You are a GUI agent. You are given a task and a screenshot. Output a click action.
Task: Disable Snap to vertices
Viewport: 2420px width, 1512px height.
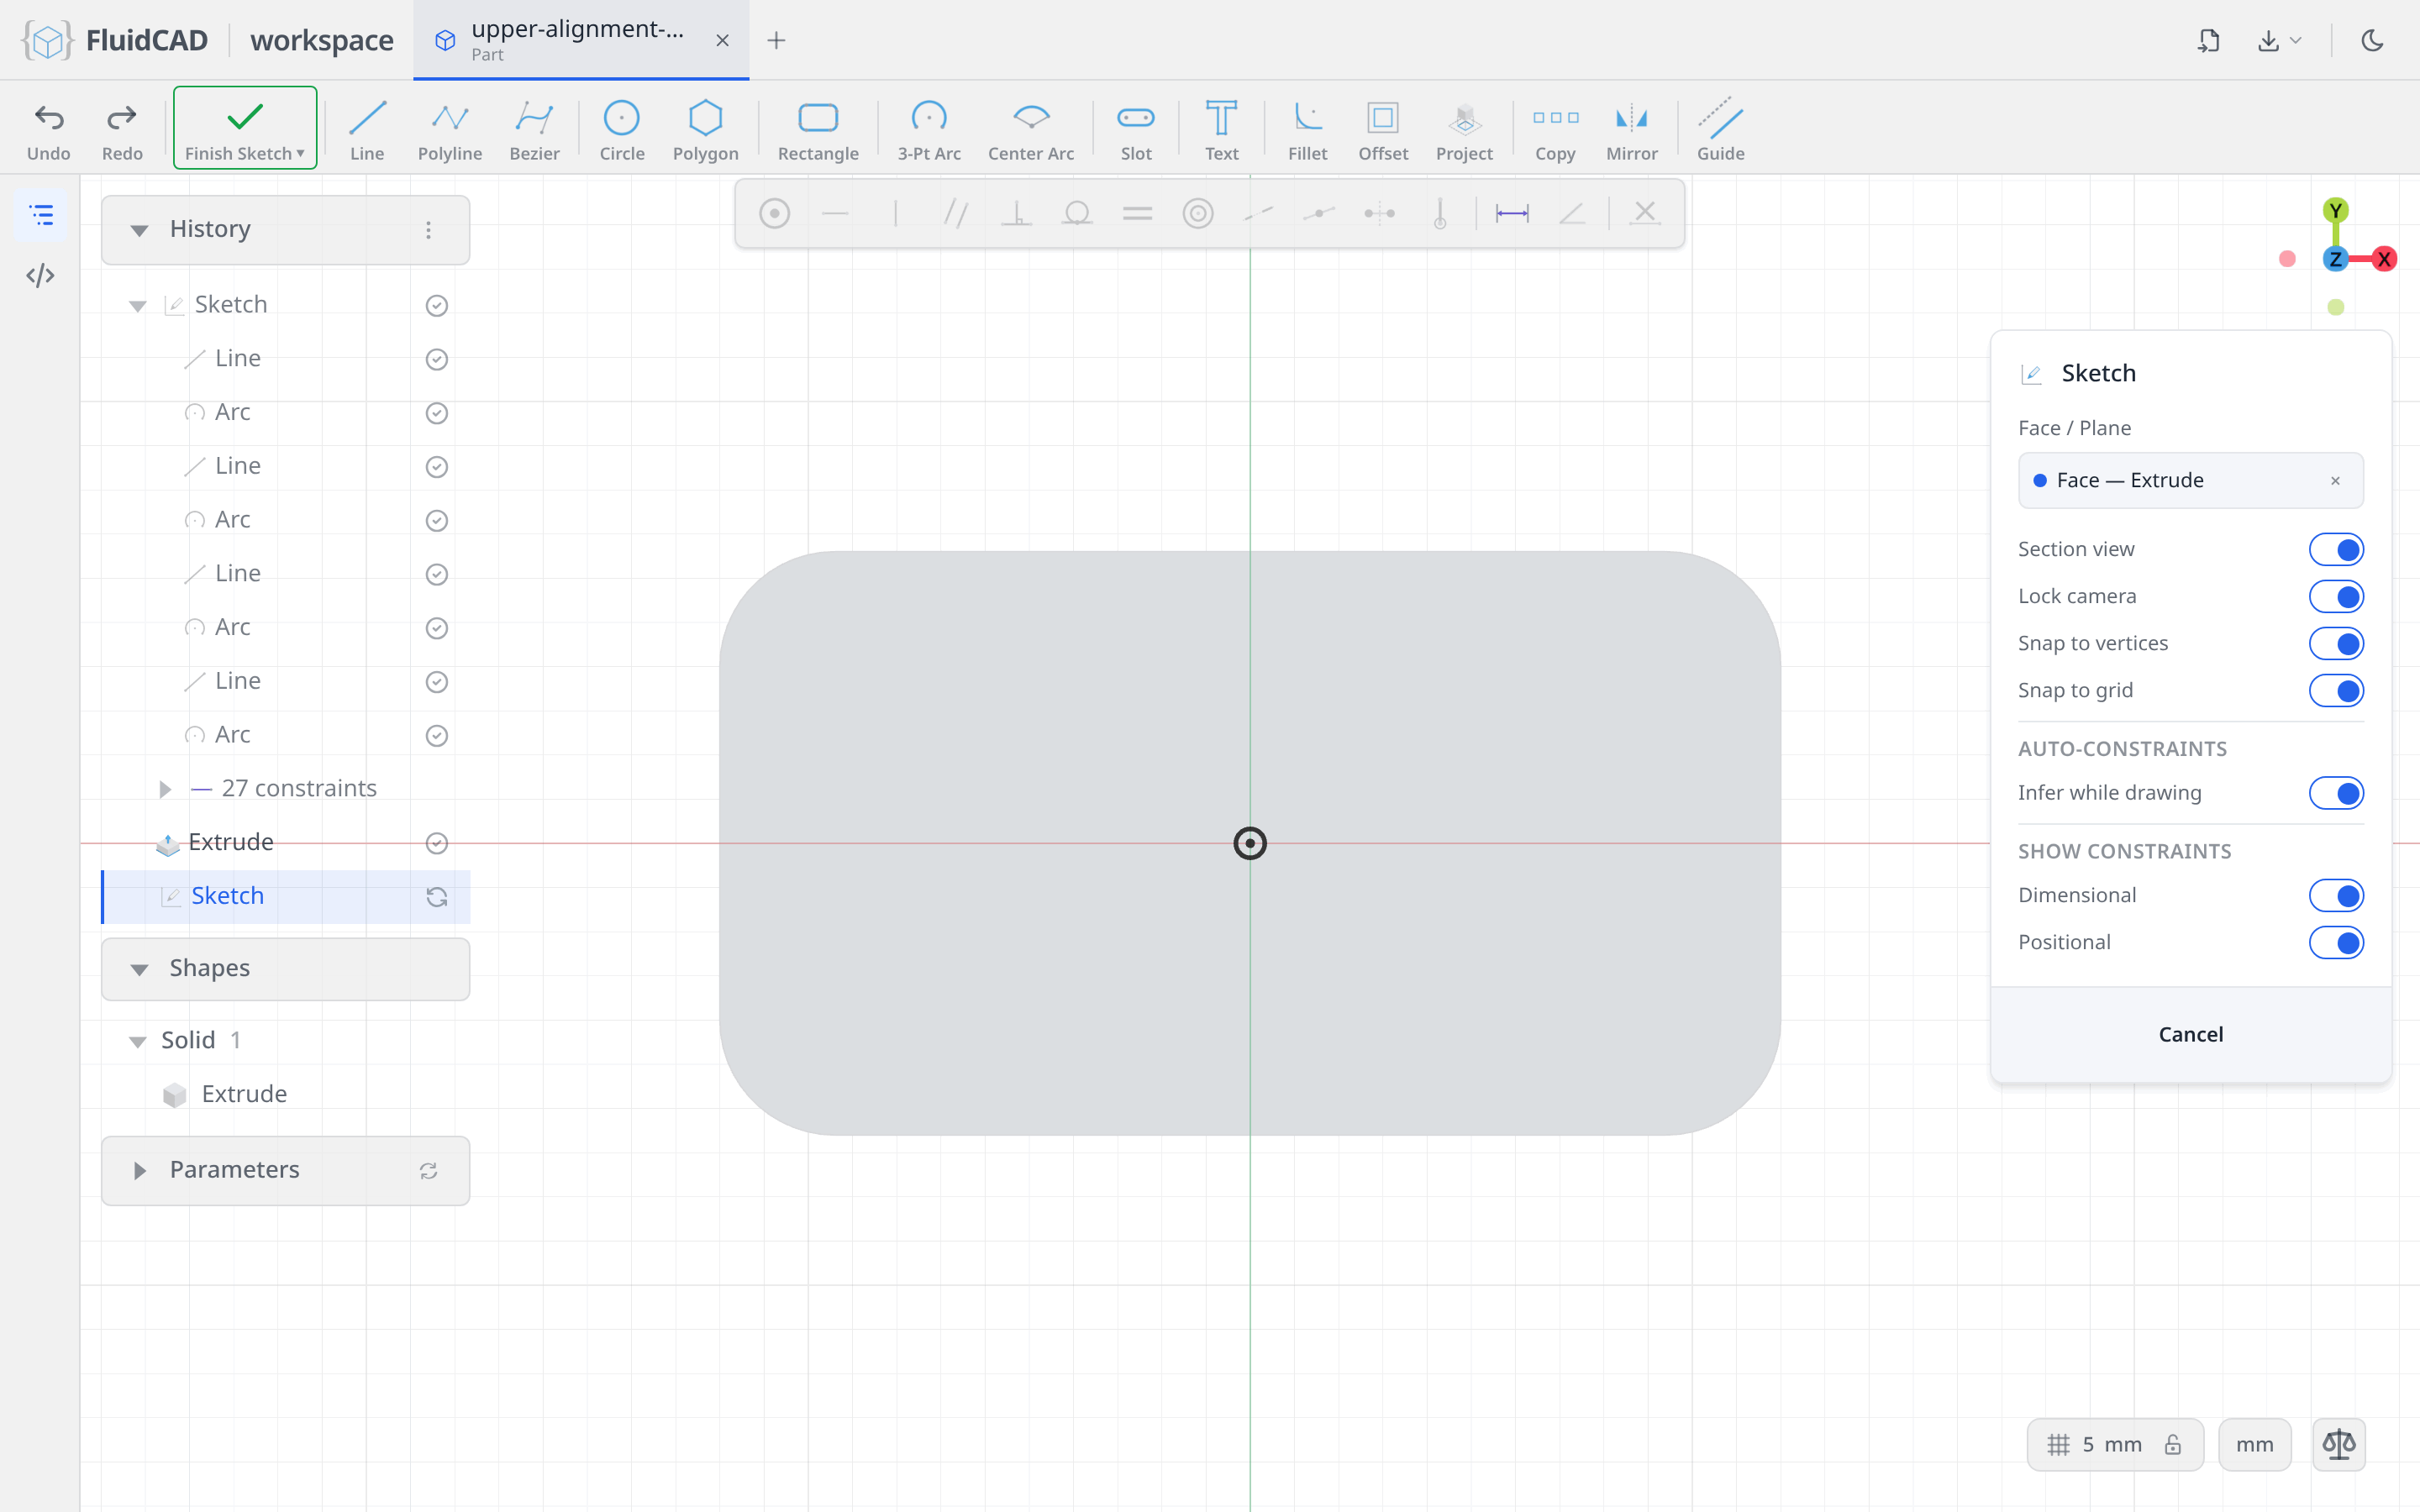point(2336,643)
